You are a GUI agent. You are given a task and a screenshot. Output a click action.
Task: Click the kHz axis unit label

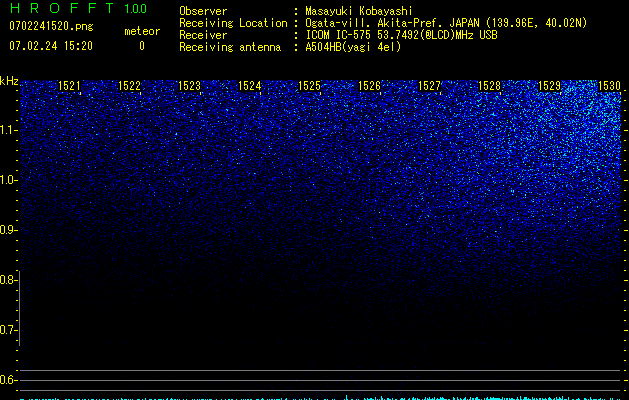point(9,81)
